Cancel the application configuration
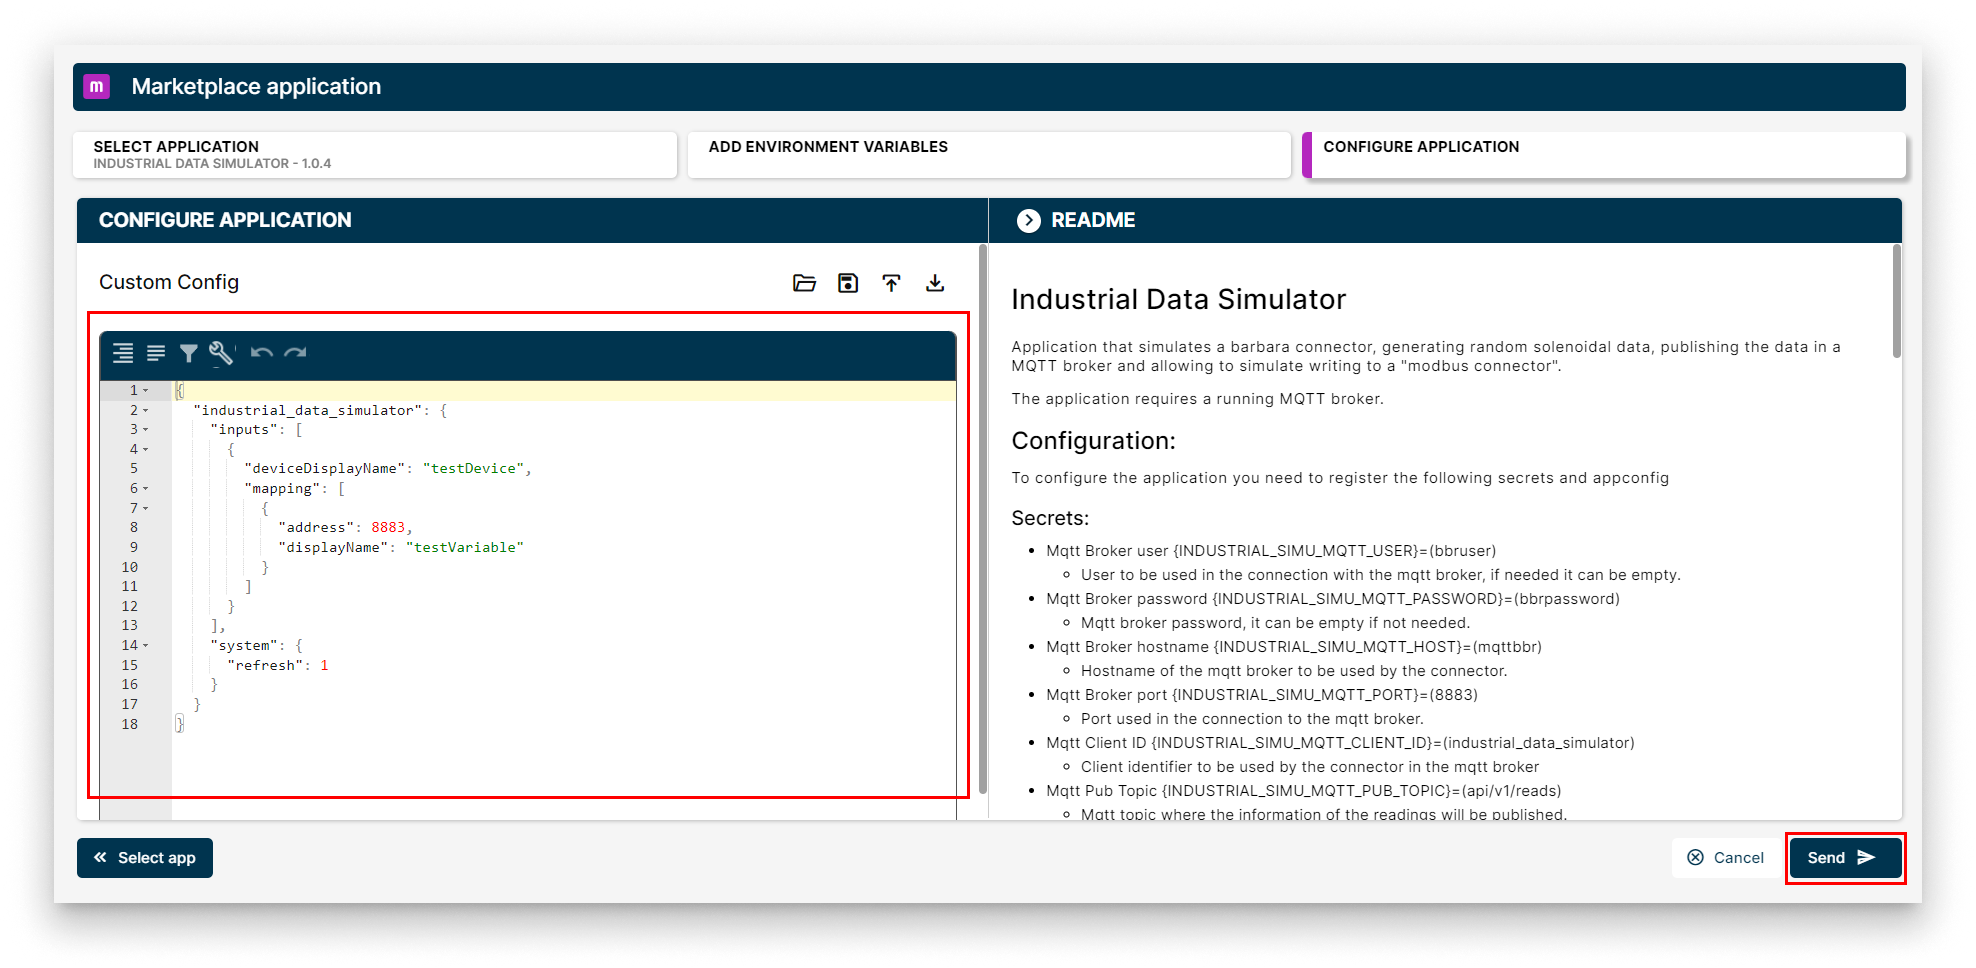This screenshot has height=968, width=1976. point(1726,857)
